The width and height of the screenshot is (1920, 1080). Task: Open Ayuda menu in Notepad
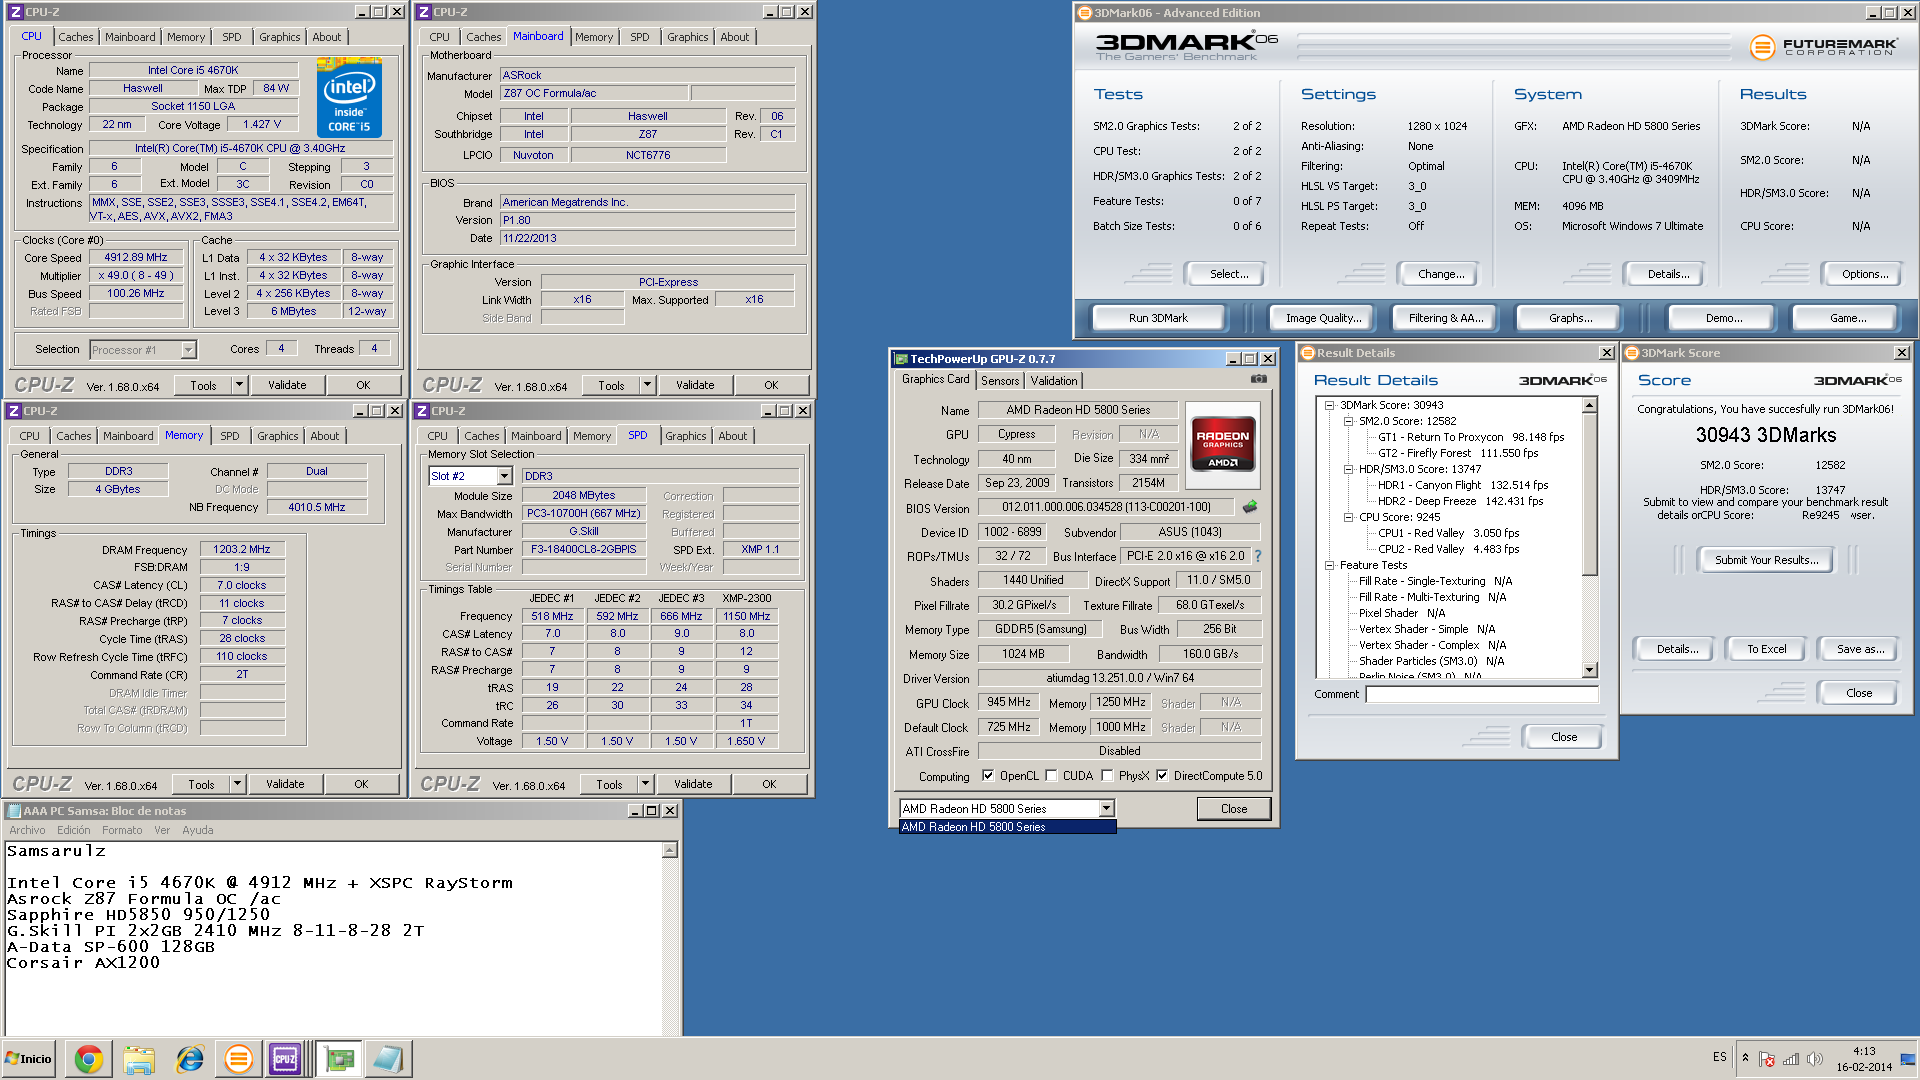(197, 830)
